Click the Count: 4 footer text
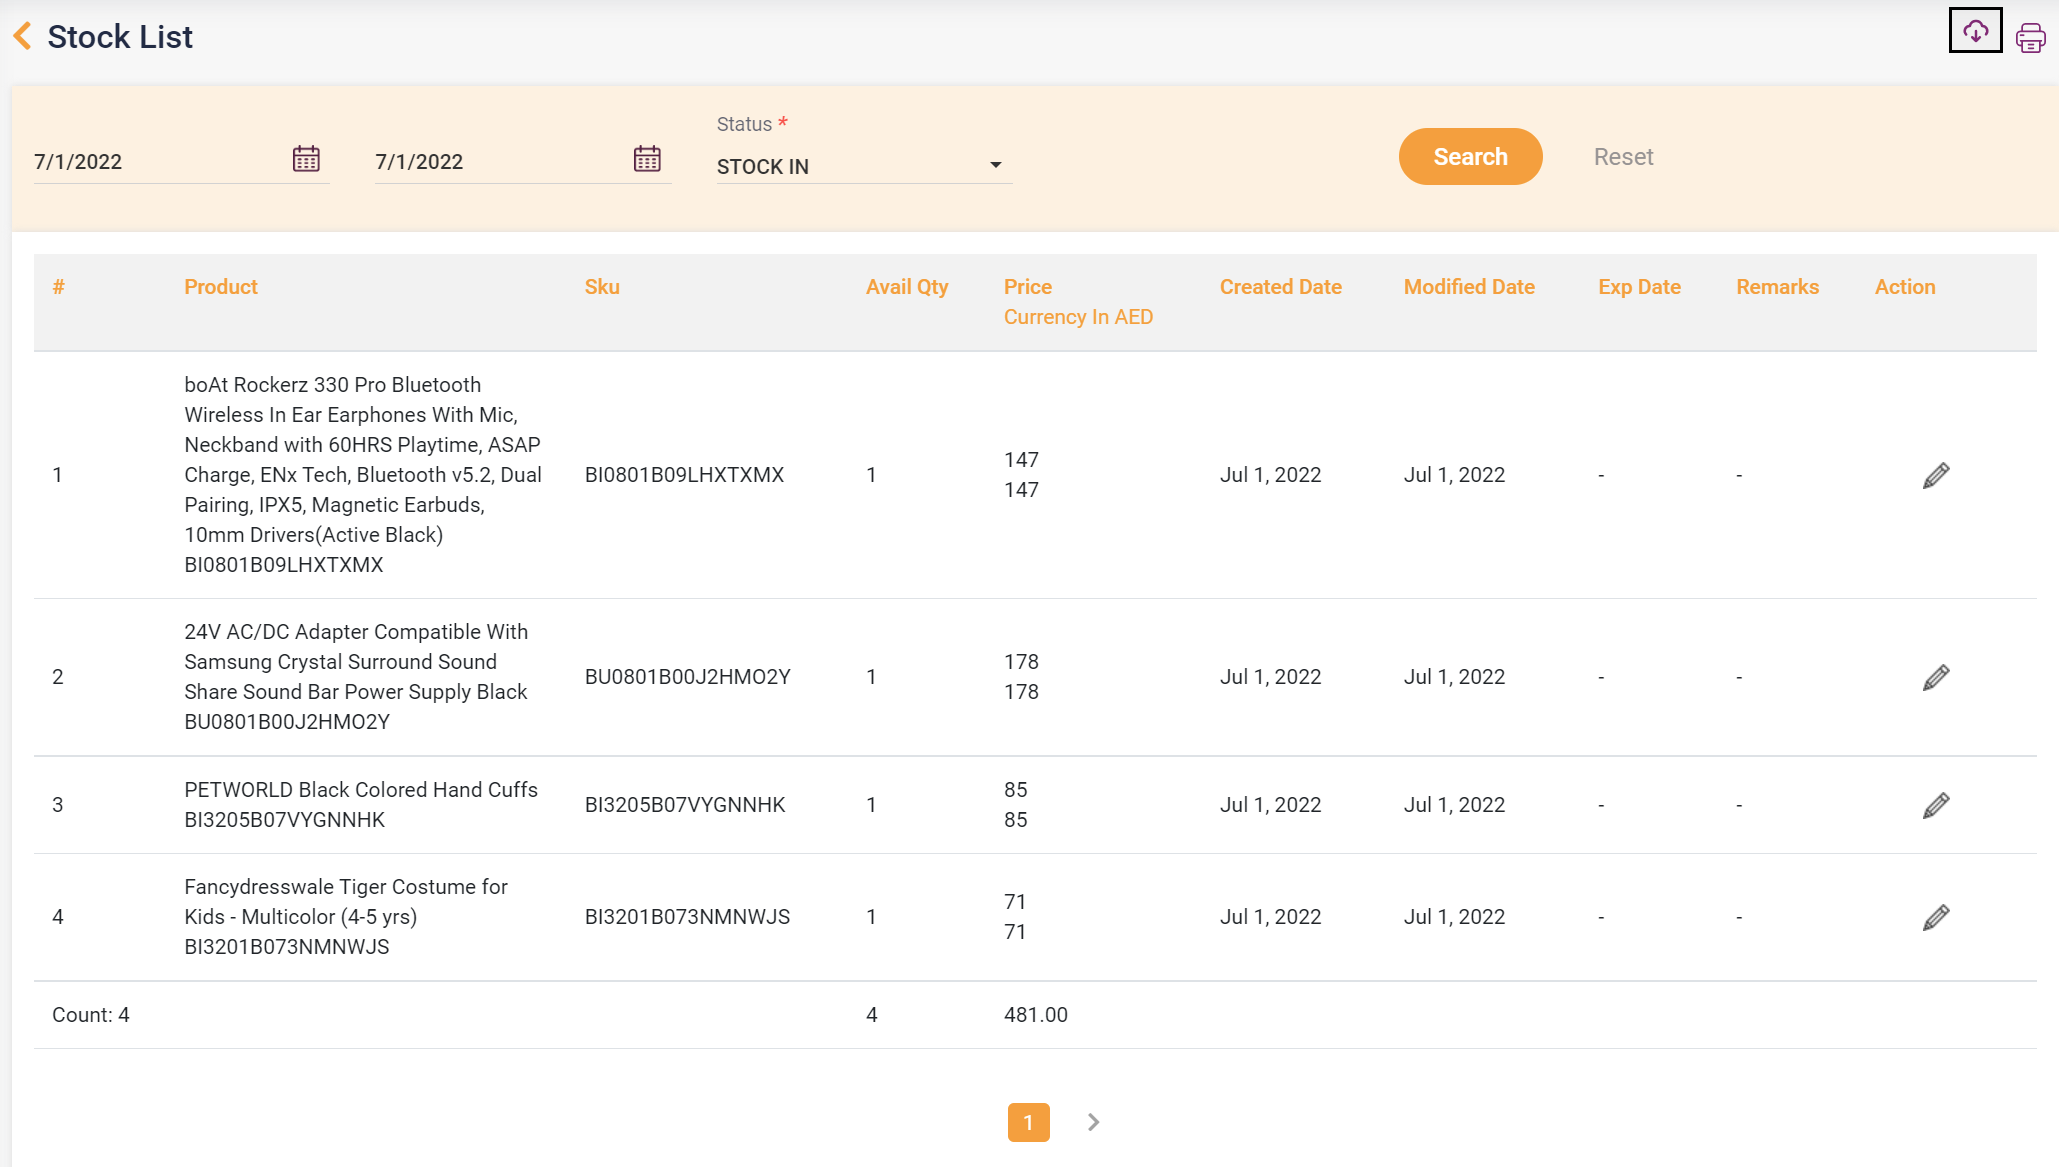Image resolution: width=2059 pixels, height=1167 pixels. click(x=91, y=1015)
